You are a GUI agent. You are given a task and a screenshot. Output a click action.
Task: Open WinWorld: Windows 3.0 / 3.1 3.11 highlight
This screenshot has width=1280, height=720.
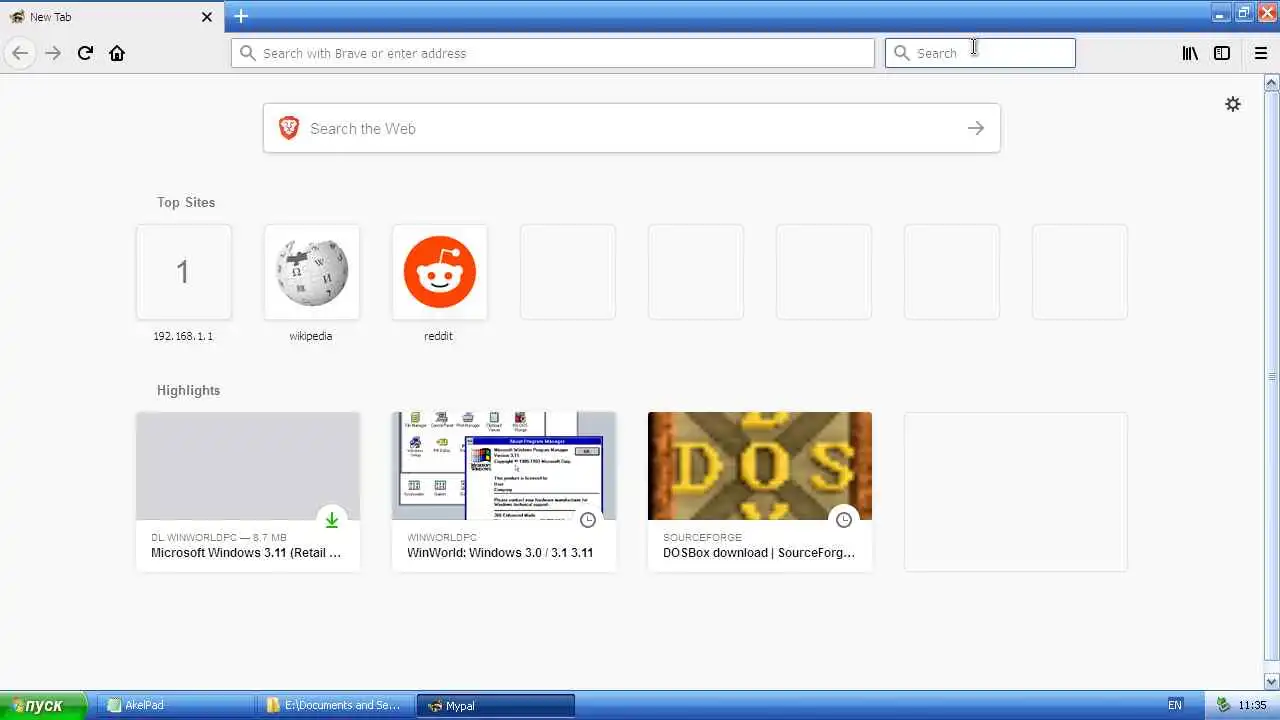[x=504, y=491]
